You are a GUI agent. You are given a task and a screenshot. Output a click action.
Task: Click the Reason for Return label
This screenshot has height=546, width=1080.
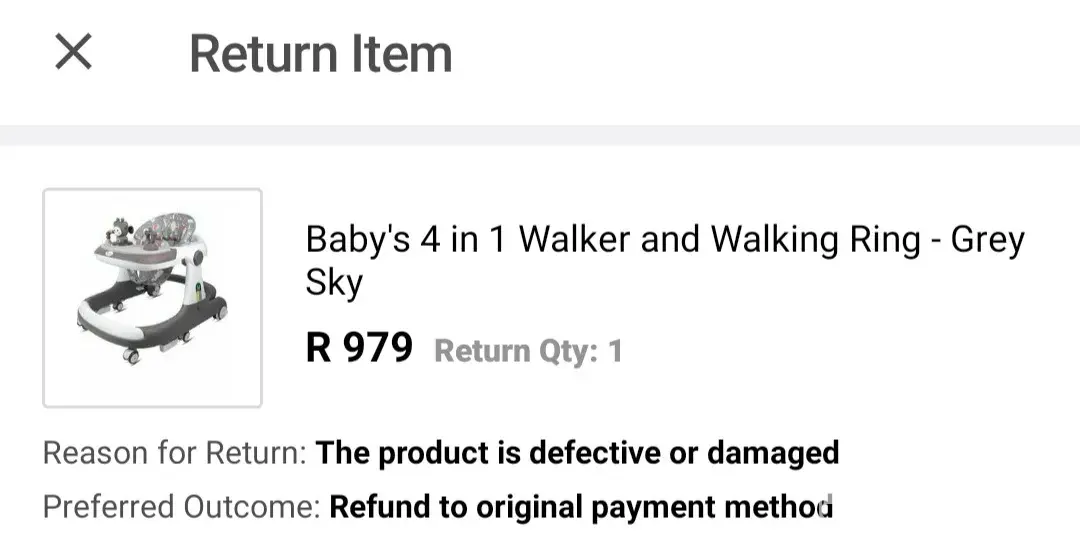(174, 453)
